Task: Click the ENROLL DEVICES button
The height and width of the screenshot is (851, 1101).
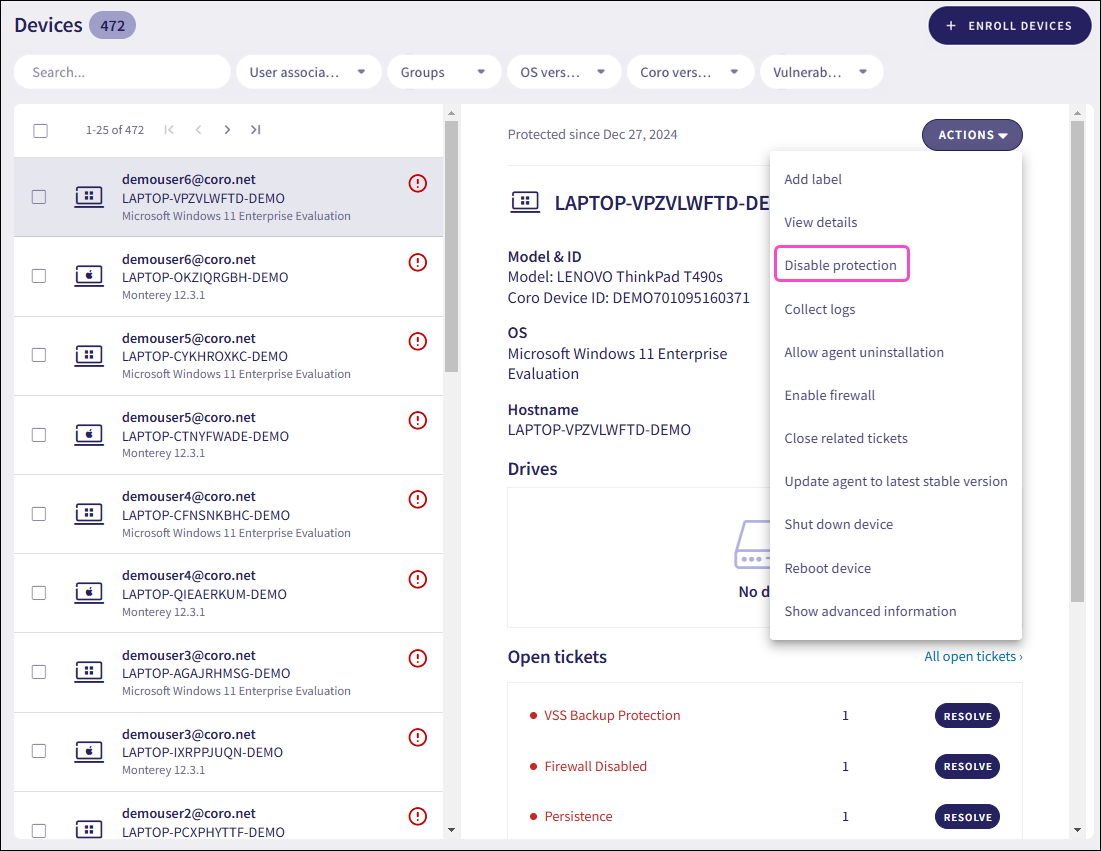Action: coord(1010,25)
